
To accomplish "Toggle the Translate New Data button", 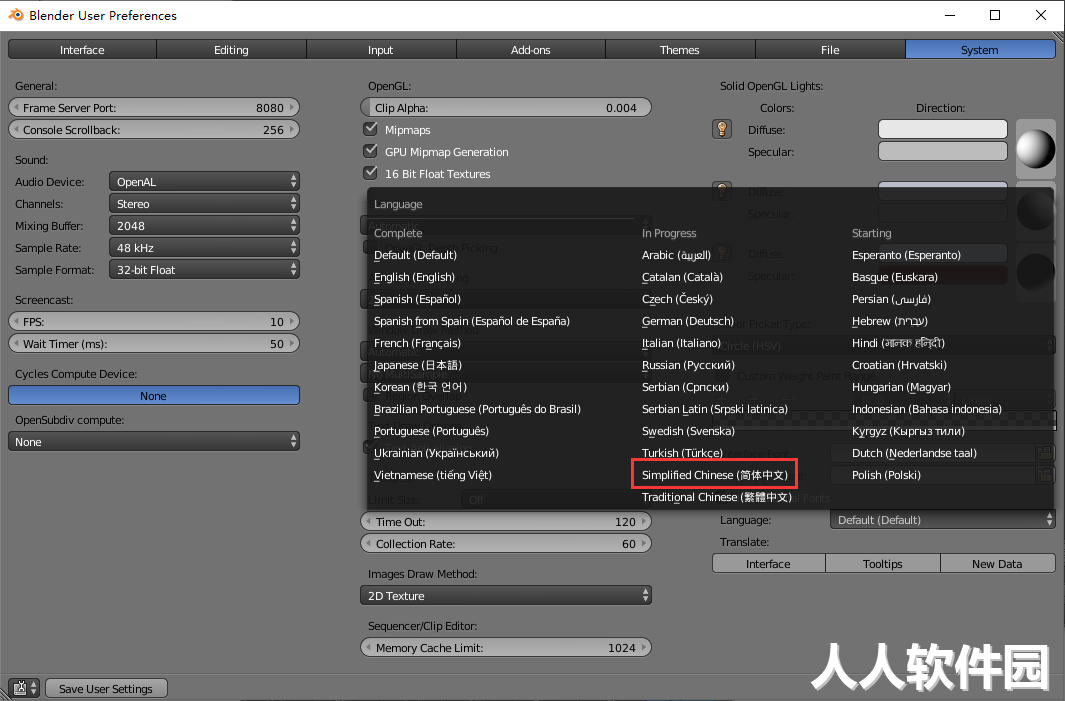I will tap(997, 564).
